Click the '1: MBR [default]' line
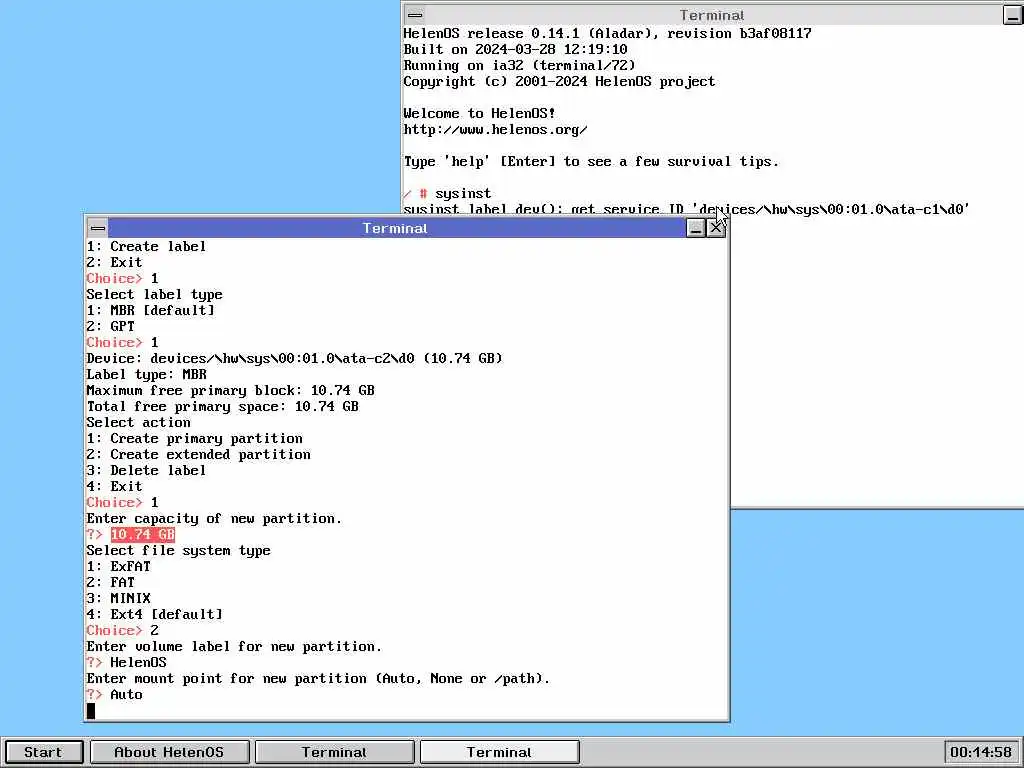Screen dimensions: 1024x768 pyautogui.click(x=150, y=310)
